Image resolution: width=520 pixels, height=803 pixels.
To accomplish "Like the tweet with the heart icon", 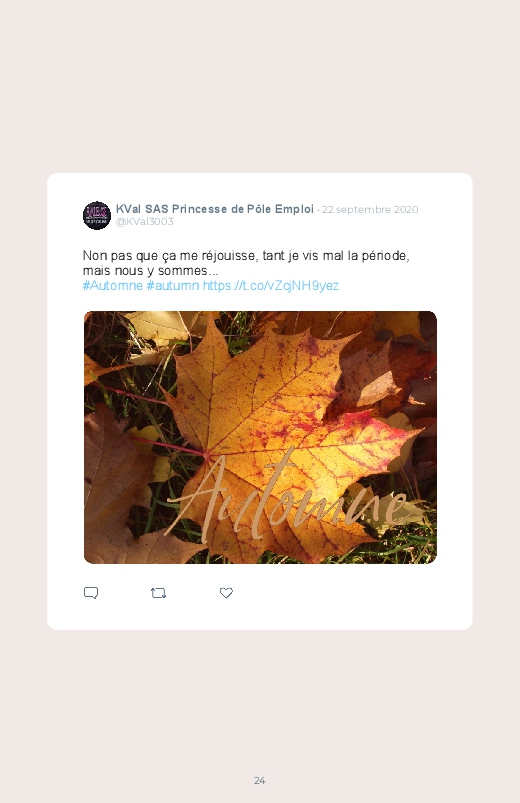I will coord(226,593).
